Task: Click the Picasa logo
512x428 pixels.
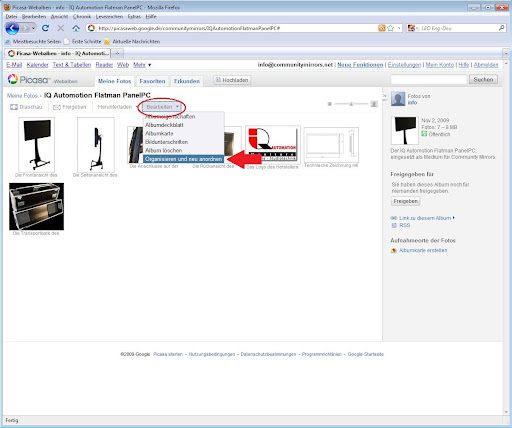Action: [x=29, y=80]
